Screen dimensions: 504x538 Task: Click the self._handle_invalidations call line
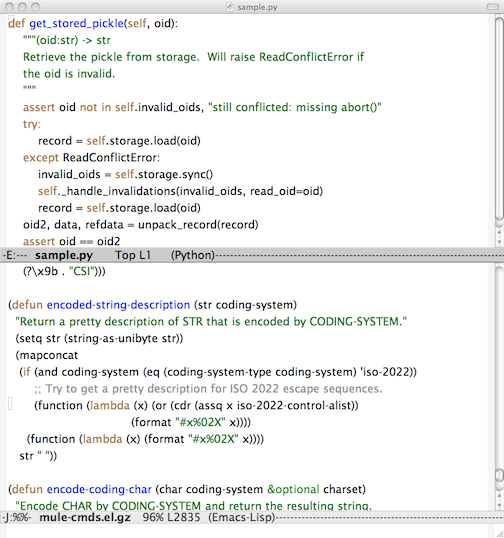[180, 191]
